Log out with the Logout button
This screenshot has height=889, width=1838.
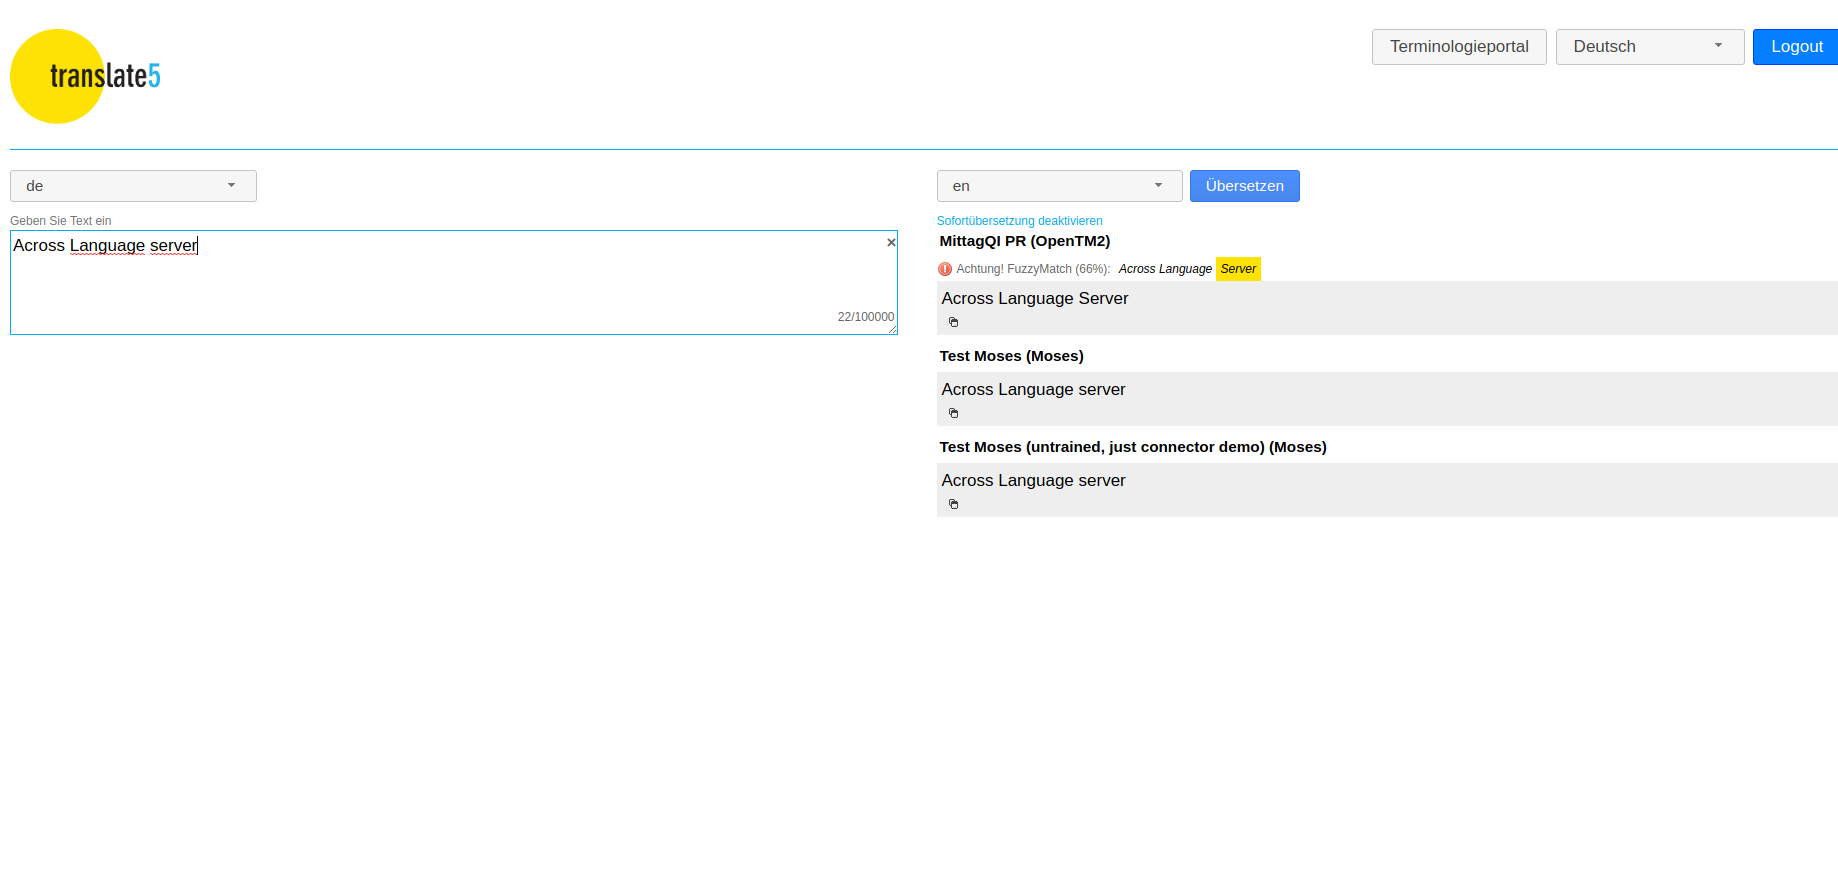[x=1796, y=47]
